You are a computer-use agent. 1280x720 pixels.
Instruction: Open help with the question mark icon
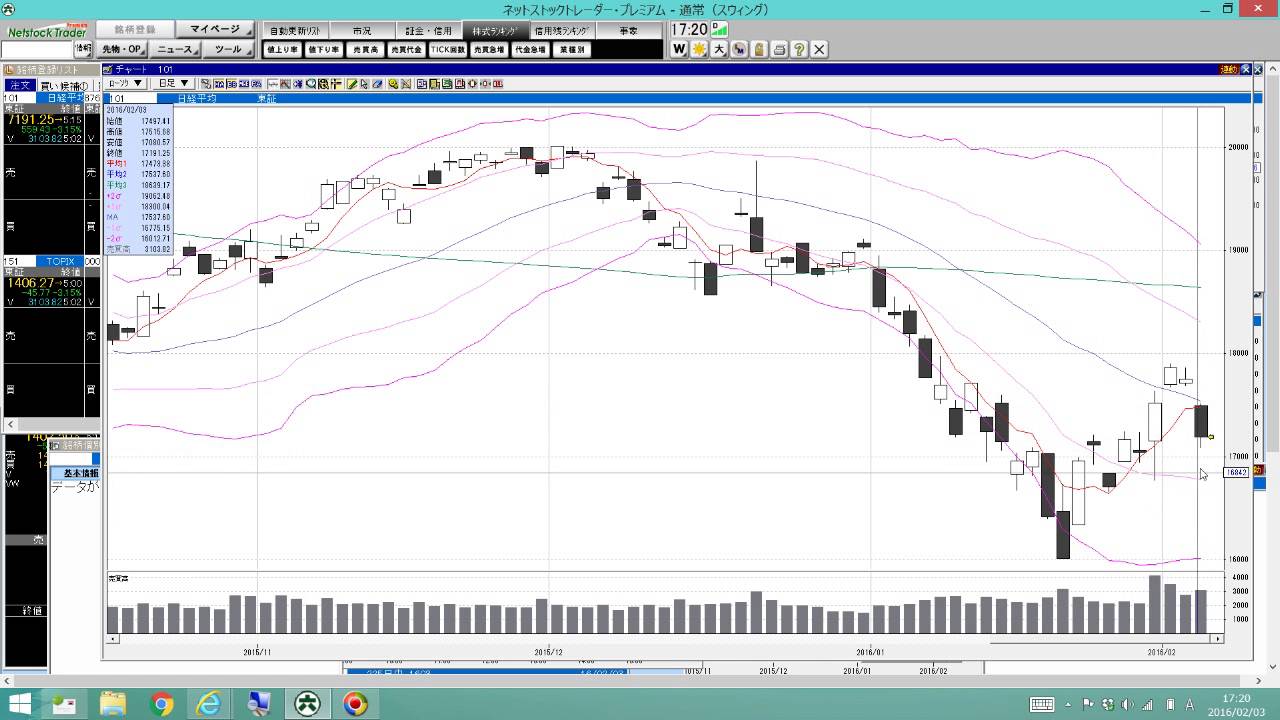799,49
